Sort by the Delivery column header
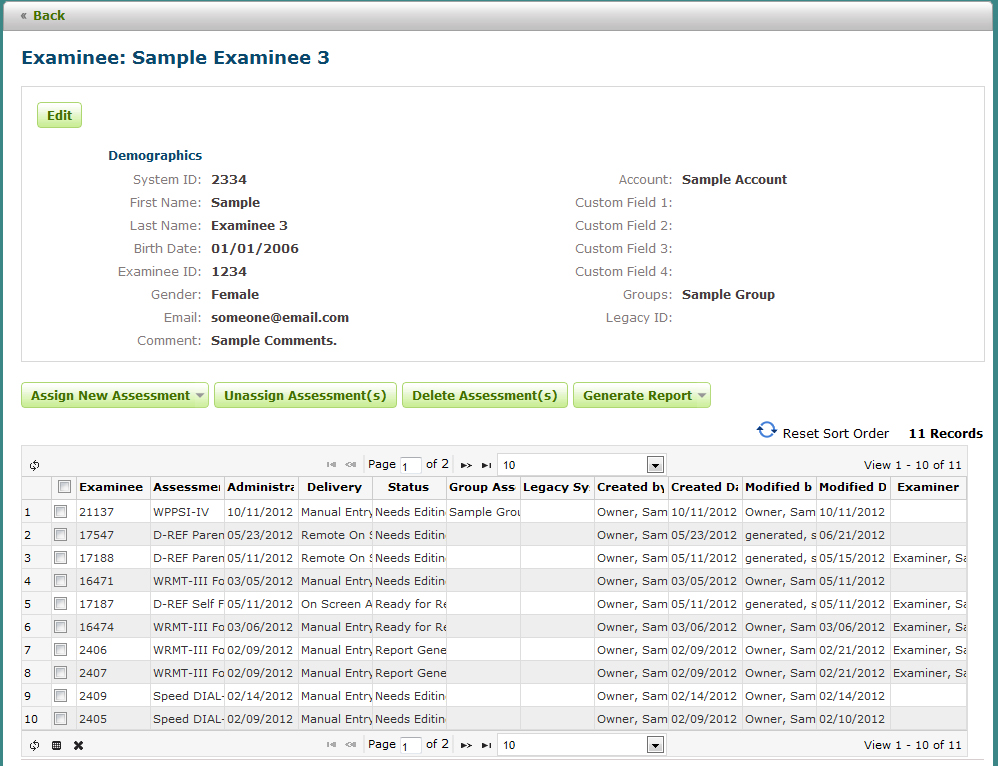 click(334, 487)
